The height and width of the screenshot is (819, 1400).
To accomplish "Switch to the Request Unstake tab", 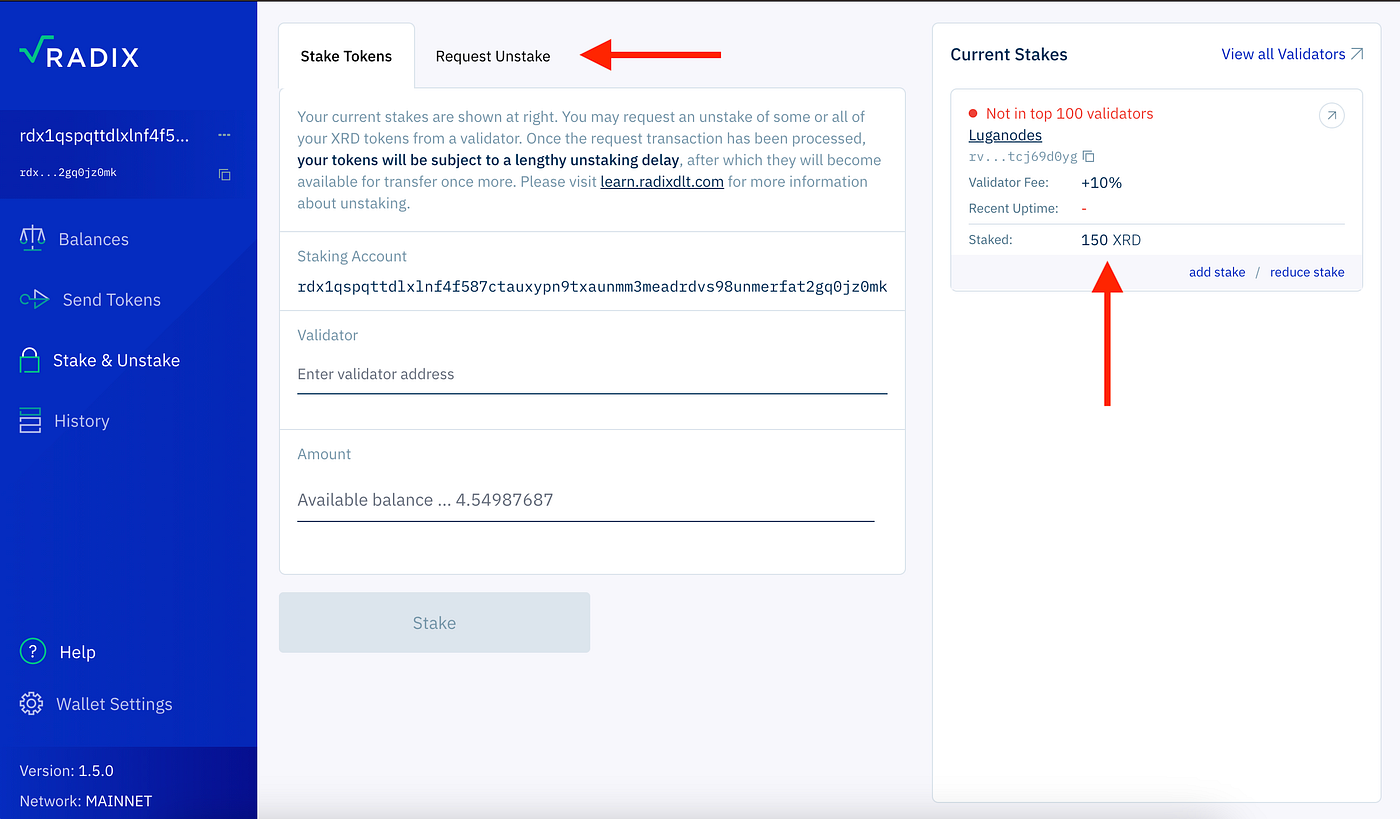I will point(493,56).
